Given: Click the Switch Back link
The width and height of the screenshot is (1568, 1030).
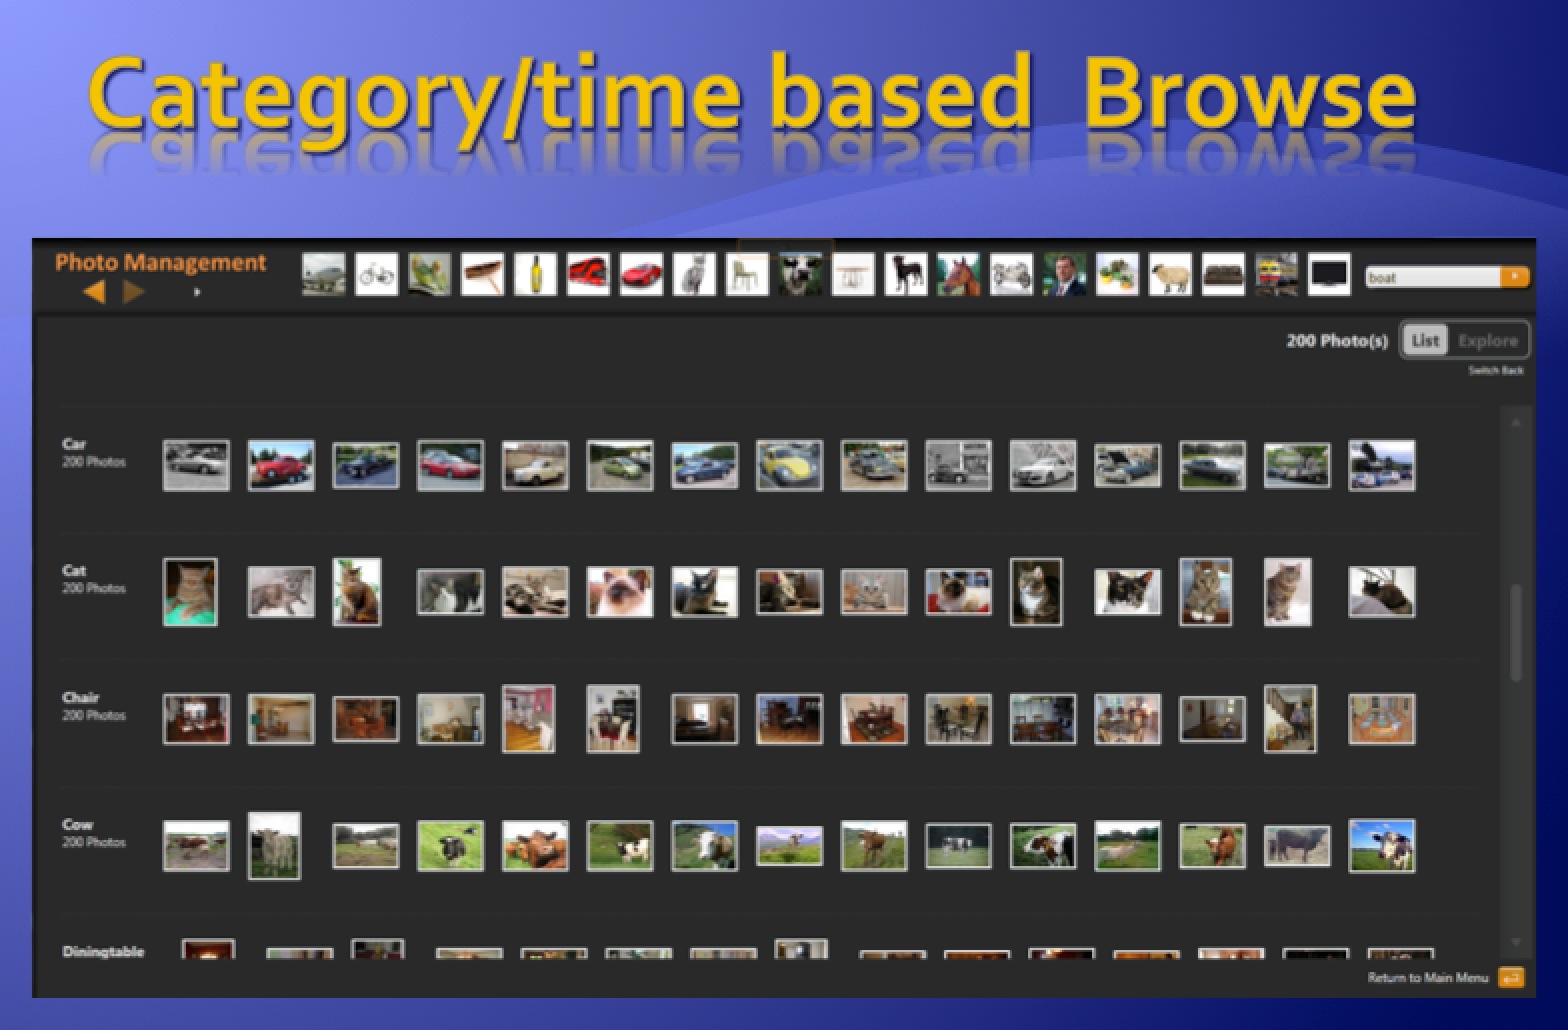Looking at the screenshot, I should 1495,371.
